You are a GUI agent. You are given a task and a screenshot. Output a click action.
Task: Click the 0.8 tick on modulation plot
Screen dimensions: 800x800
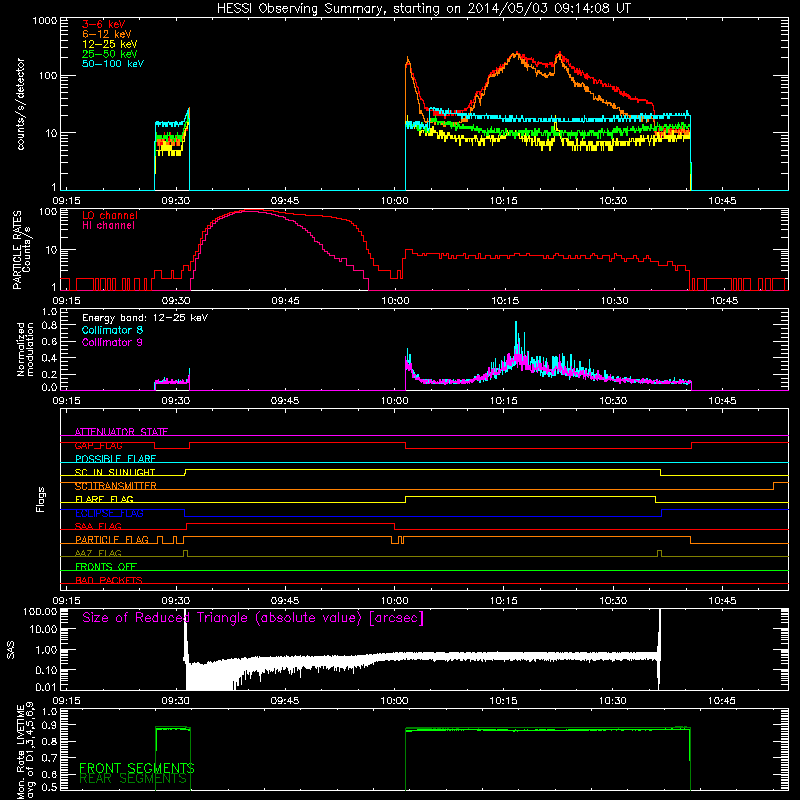(x=49, y=326)
